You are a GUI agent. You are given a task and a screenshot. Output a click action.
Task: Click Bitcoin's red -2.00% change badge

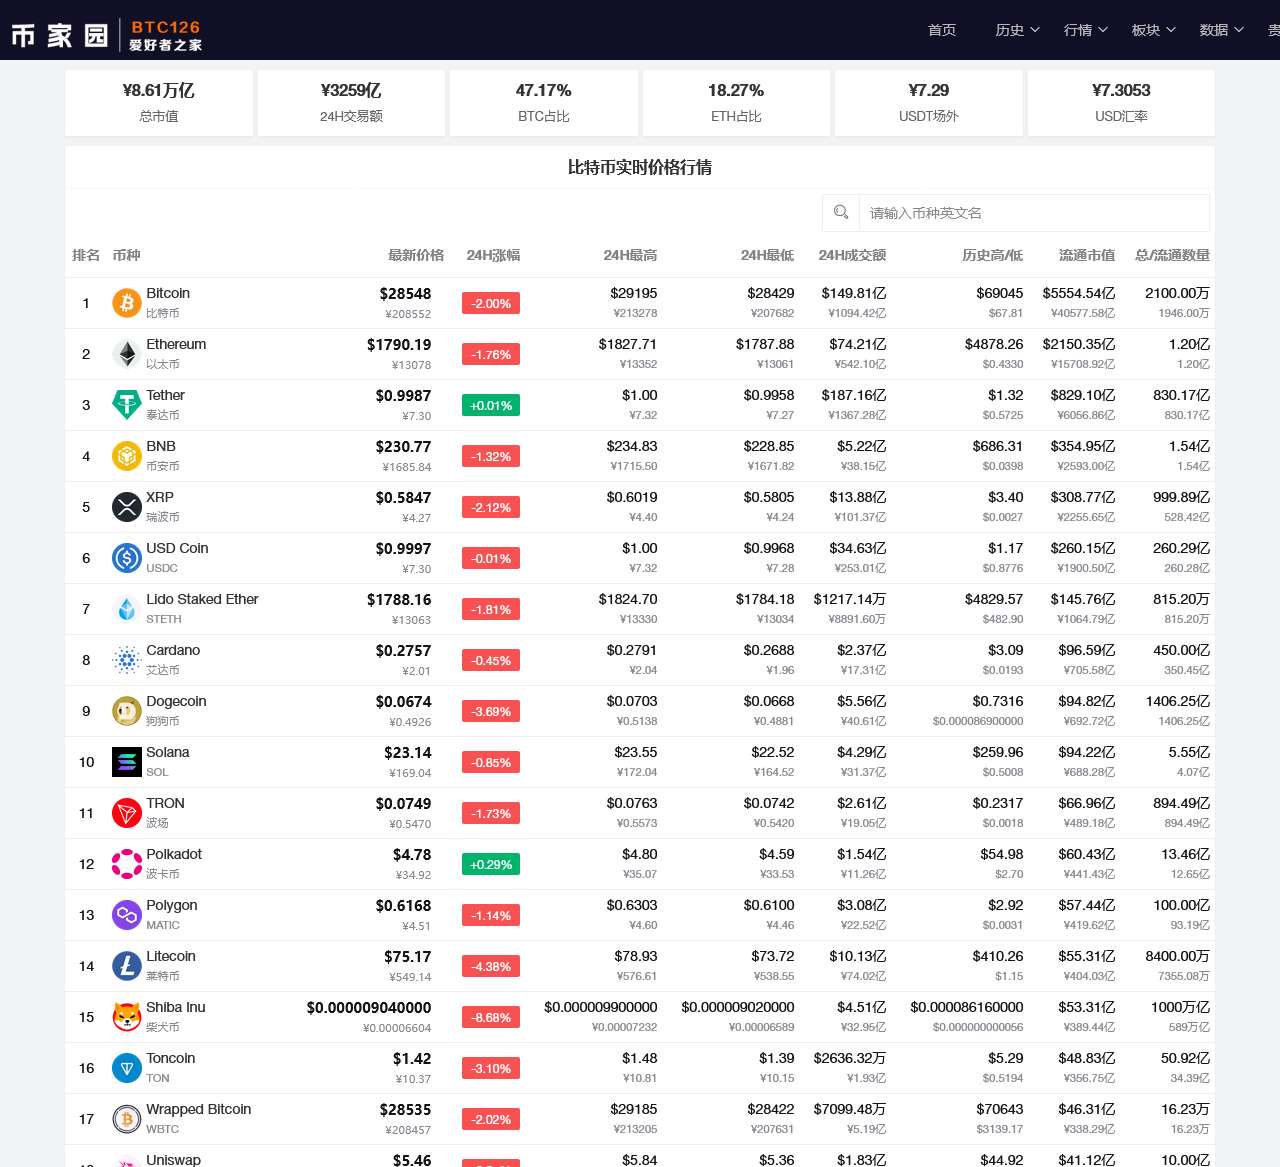coord(491,303)
